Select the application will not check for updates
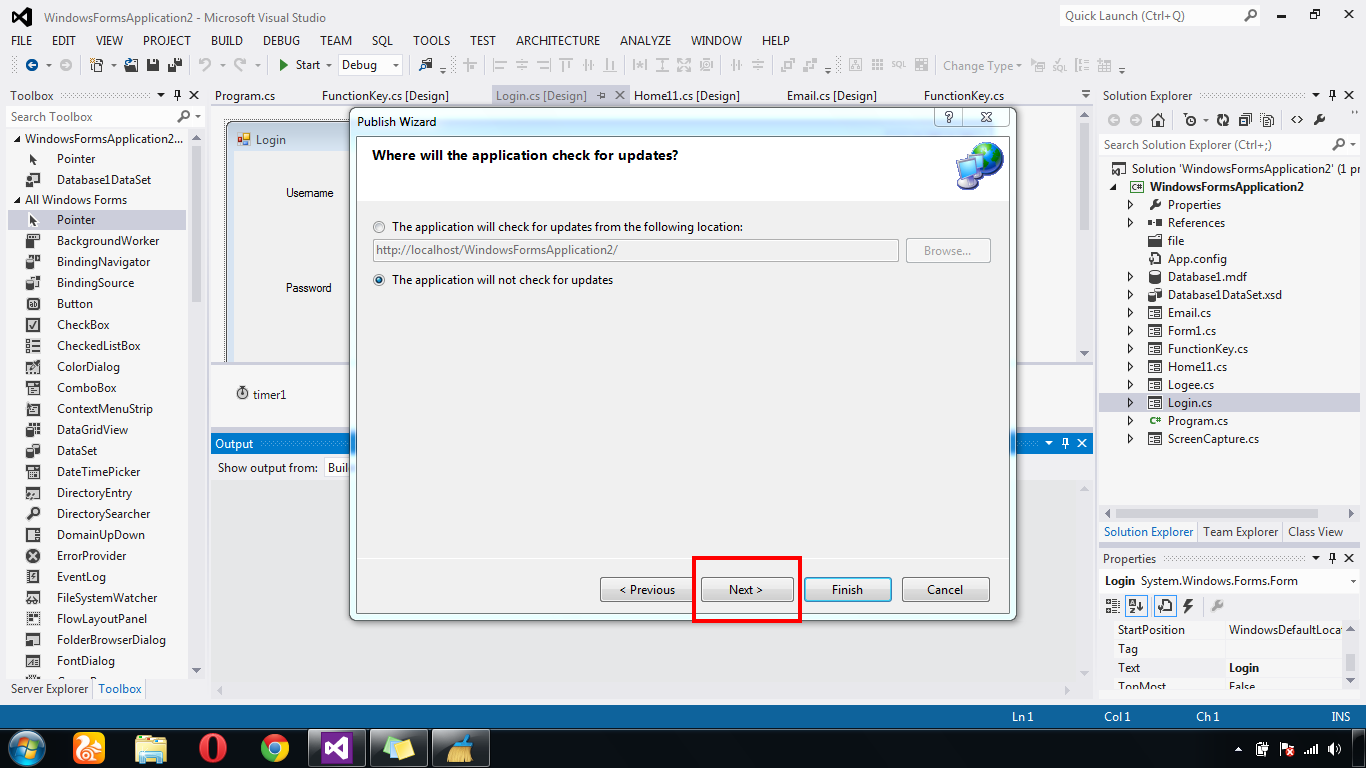This screenshot has height=768, width=1366. (x=379, y=280)
